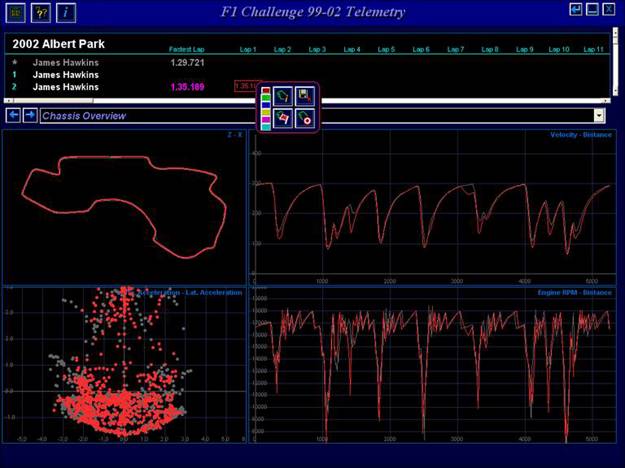The width and height of the screenshot is (625, 468).
Task: Select the 1.29.721 fastest lap time
Action: [x=190, y=62]
